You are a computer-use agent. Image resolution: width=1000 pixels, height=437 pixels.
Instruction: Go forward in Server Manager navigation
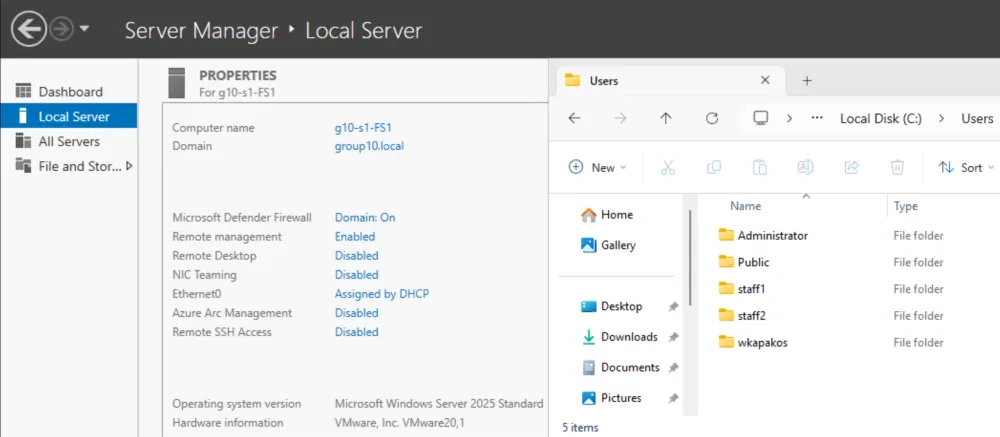(62, 29)
